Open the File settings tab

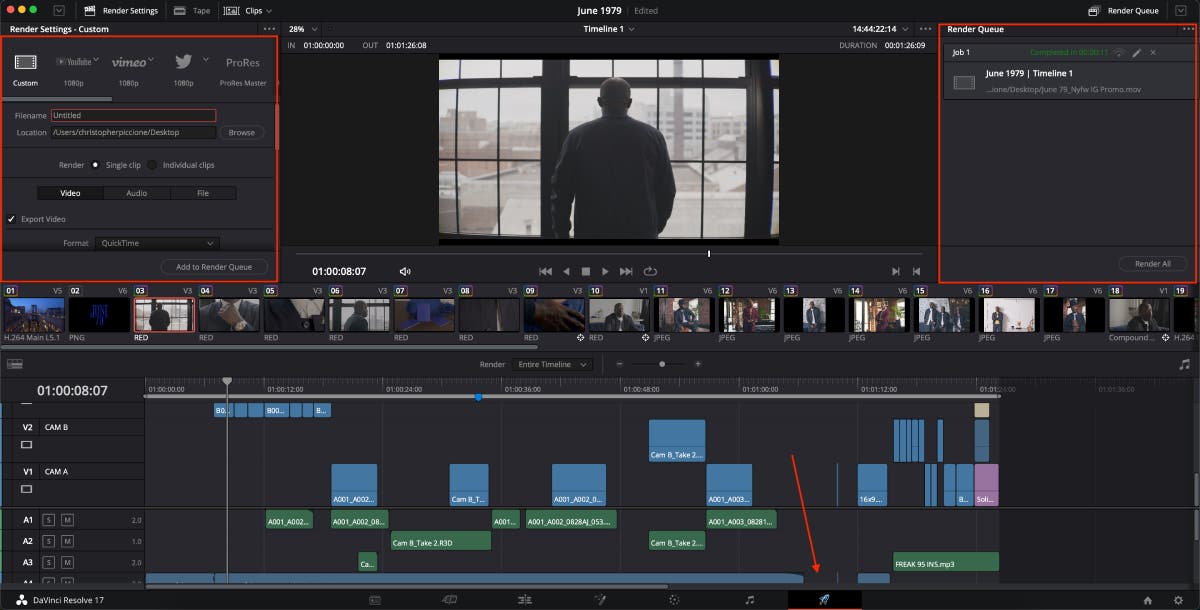pyautogui.click(x=203, y=193)
